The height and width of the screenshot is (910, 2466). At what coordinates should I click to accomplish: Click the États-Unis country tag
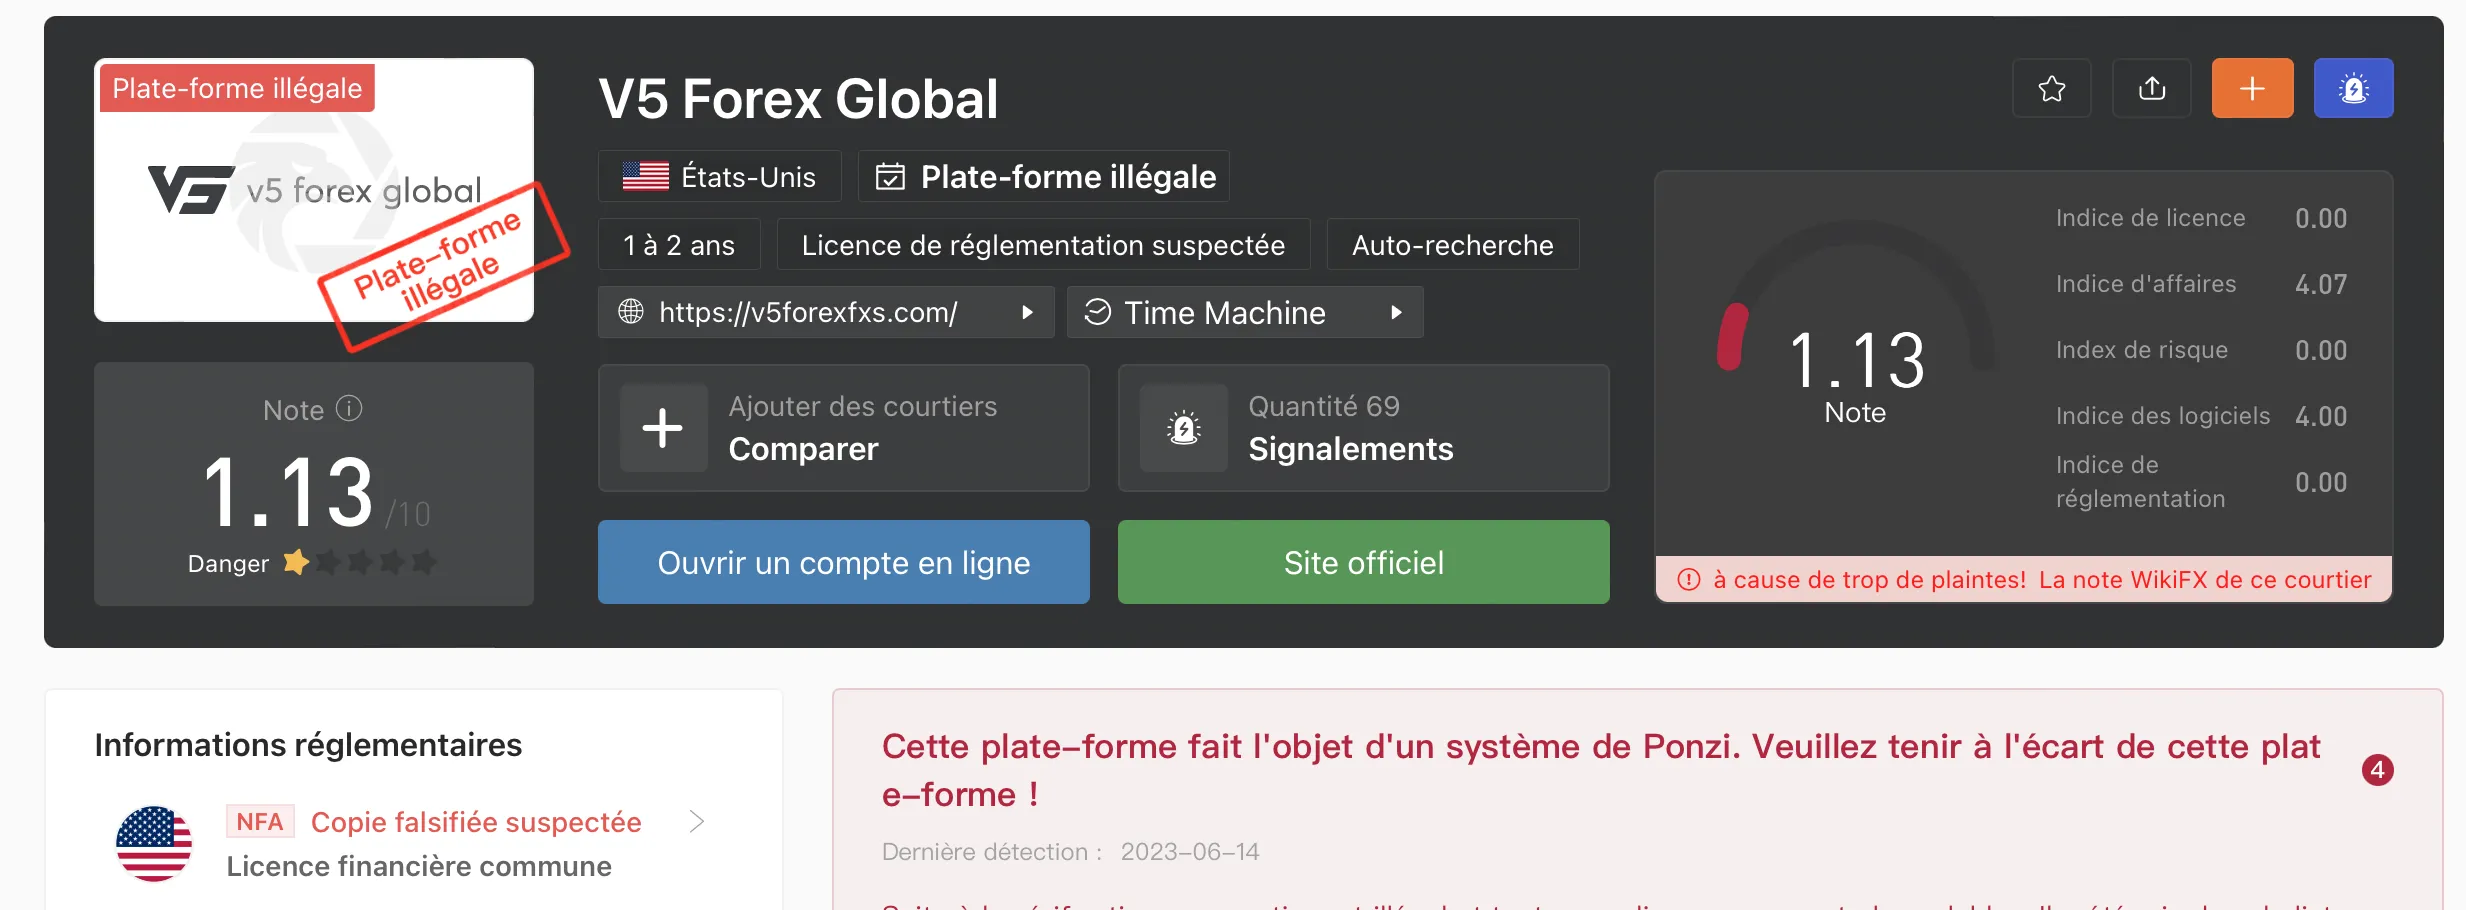(720, 177)
